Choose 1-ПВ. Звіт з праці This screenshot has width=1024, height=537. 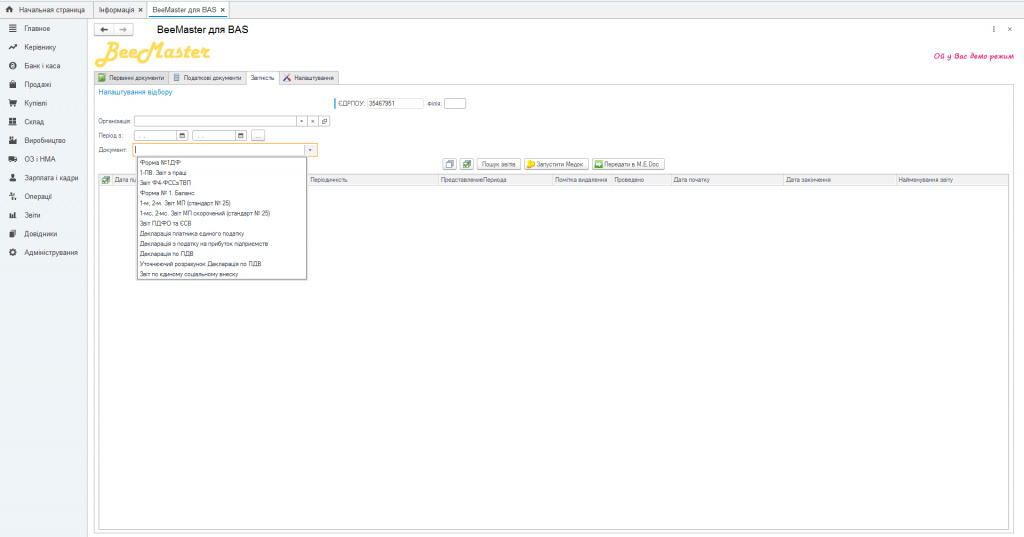click(x=221, y=172)
